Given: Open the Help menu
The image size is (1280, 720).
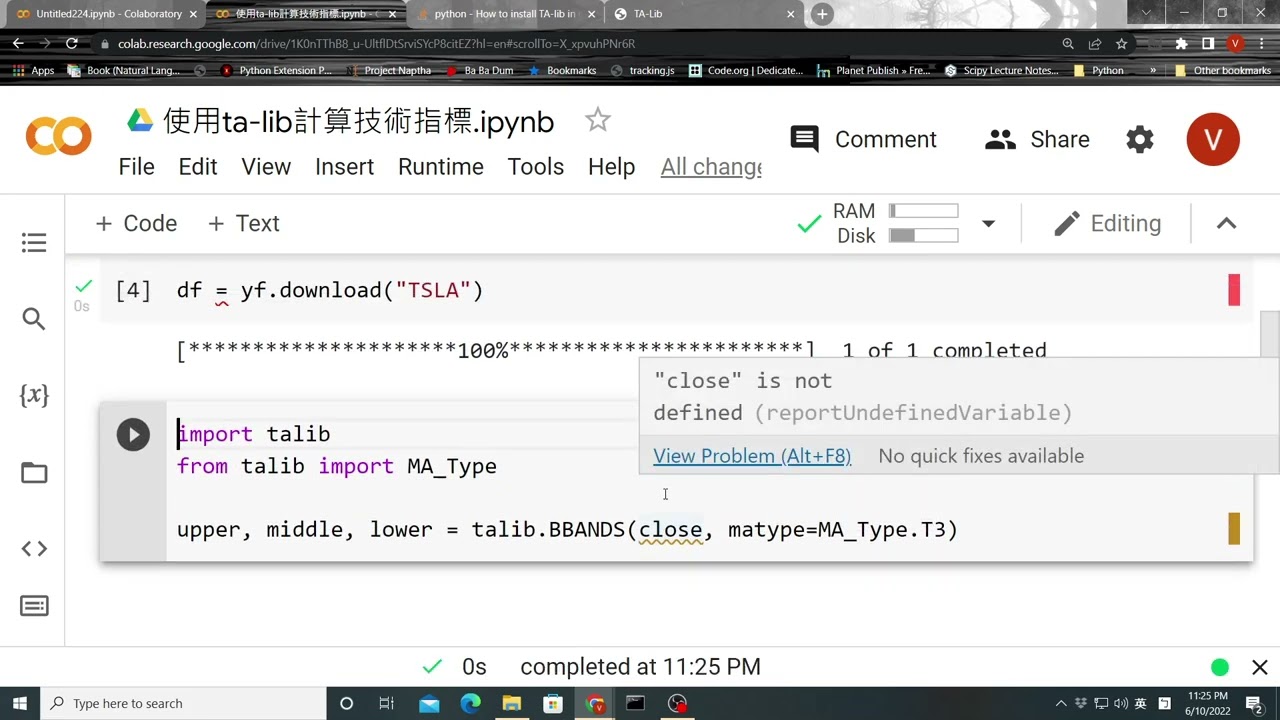Looking at the screenshot, I should [x=611, y=167].
